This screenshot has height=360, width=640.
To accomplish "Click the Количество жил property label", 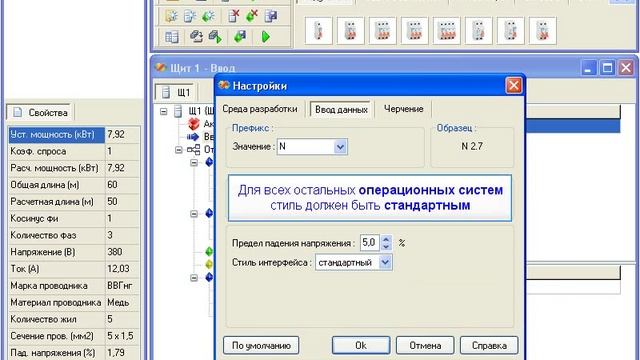I will (43, 319).
